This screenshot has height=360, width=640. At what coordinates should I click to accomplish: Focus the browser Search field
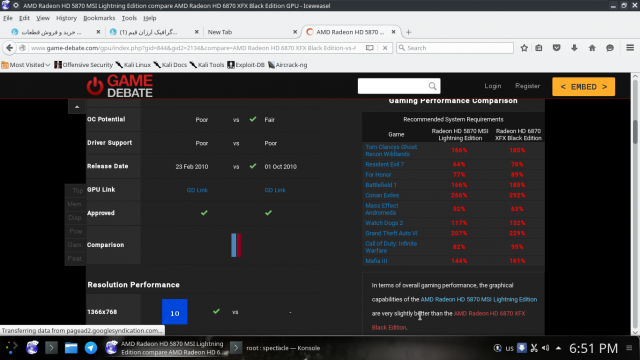click(455, 48)
